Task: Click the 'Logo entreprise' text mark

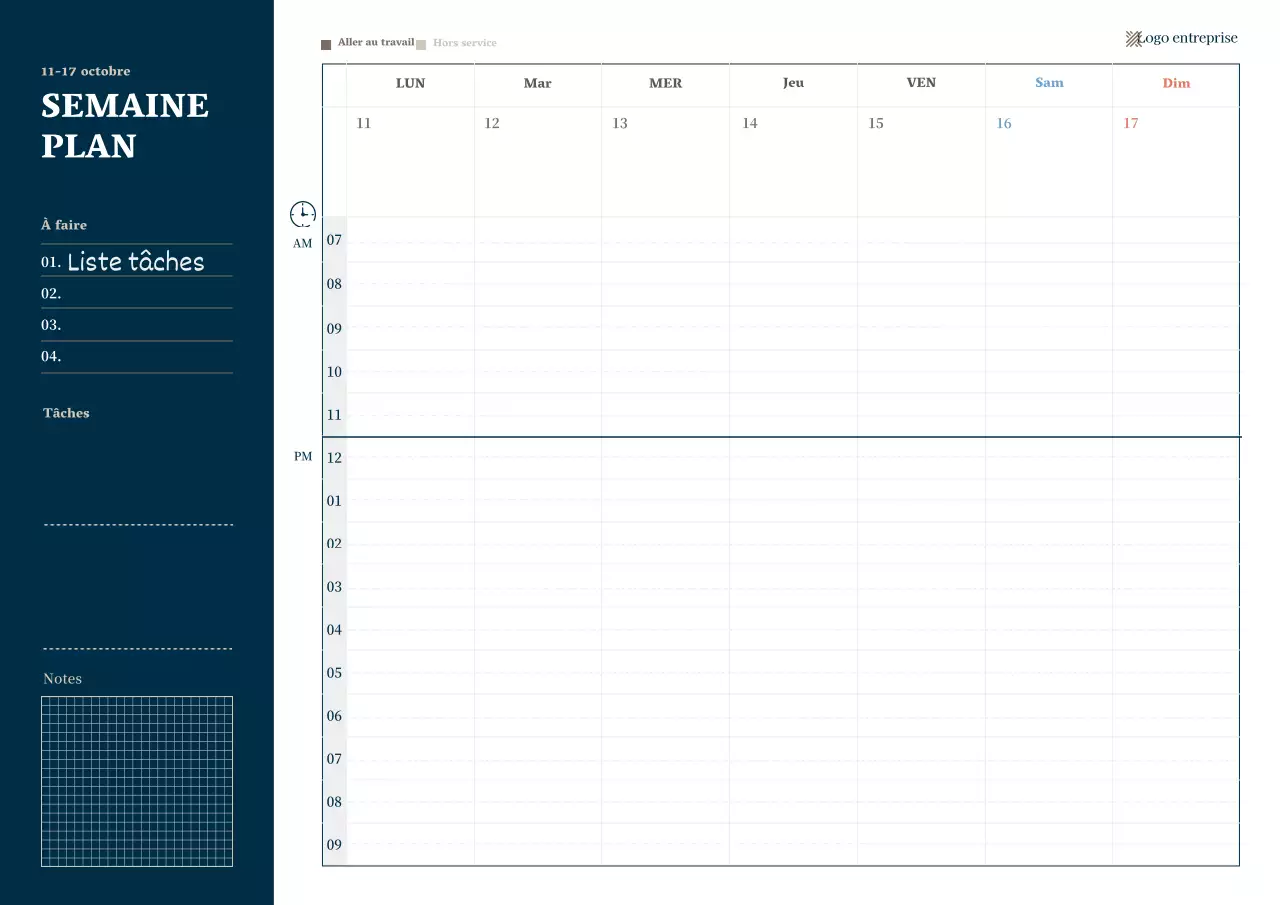Action: pyautogui.click(x=1190, y=38)
